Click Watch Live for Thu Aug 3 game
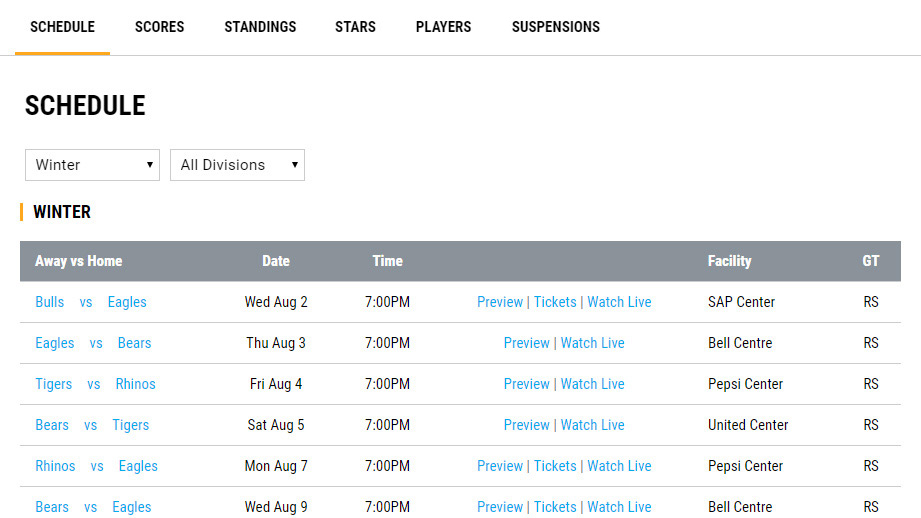Image resolution: width=921 pixels, height=518 pixels. click(x=592, y=343)
